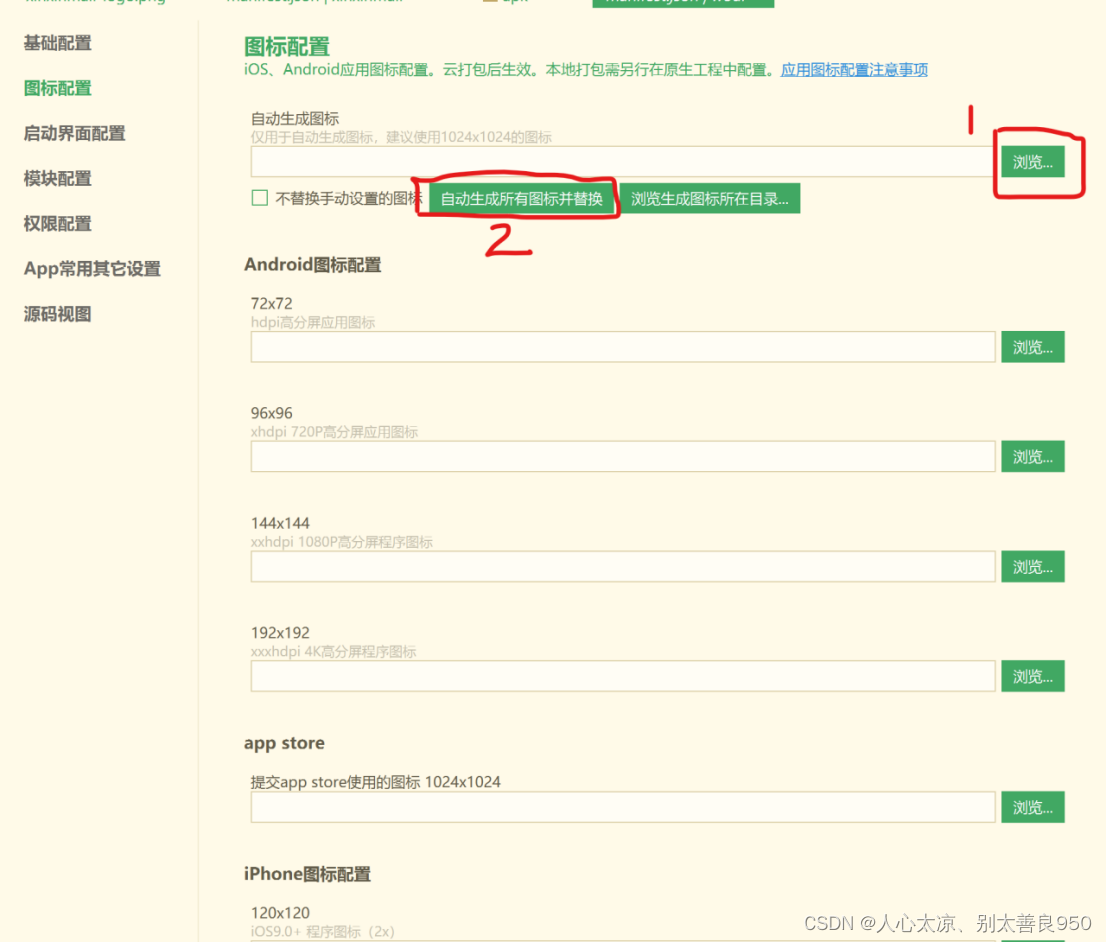
Task: Open App常用其它设置 configuration
Action: pos(91,268)
